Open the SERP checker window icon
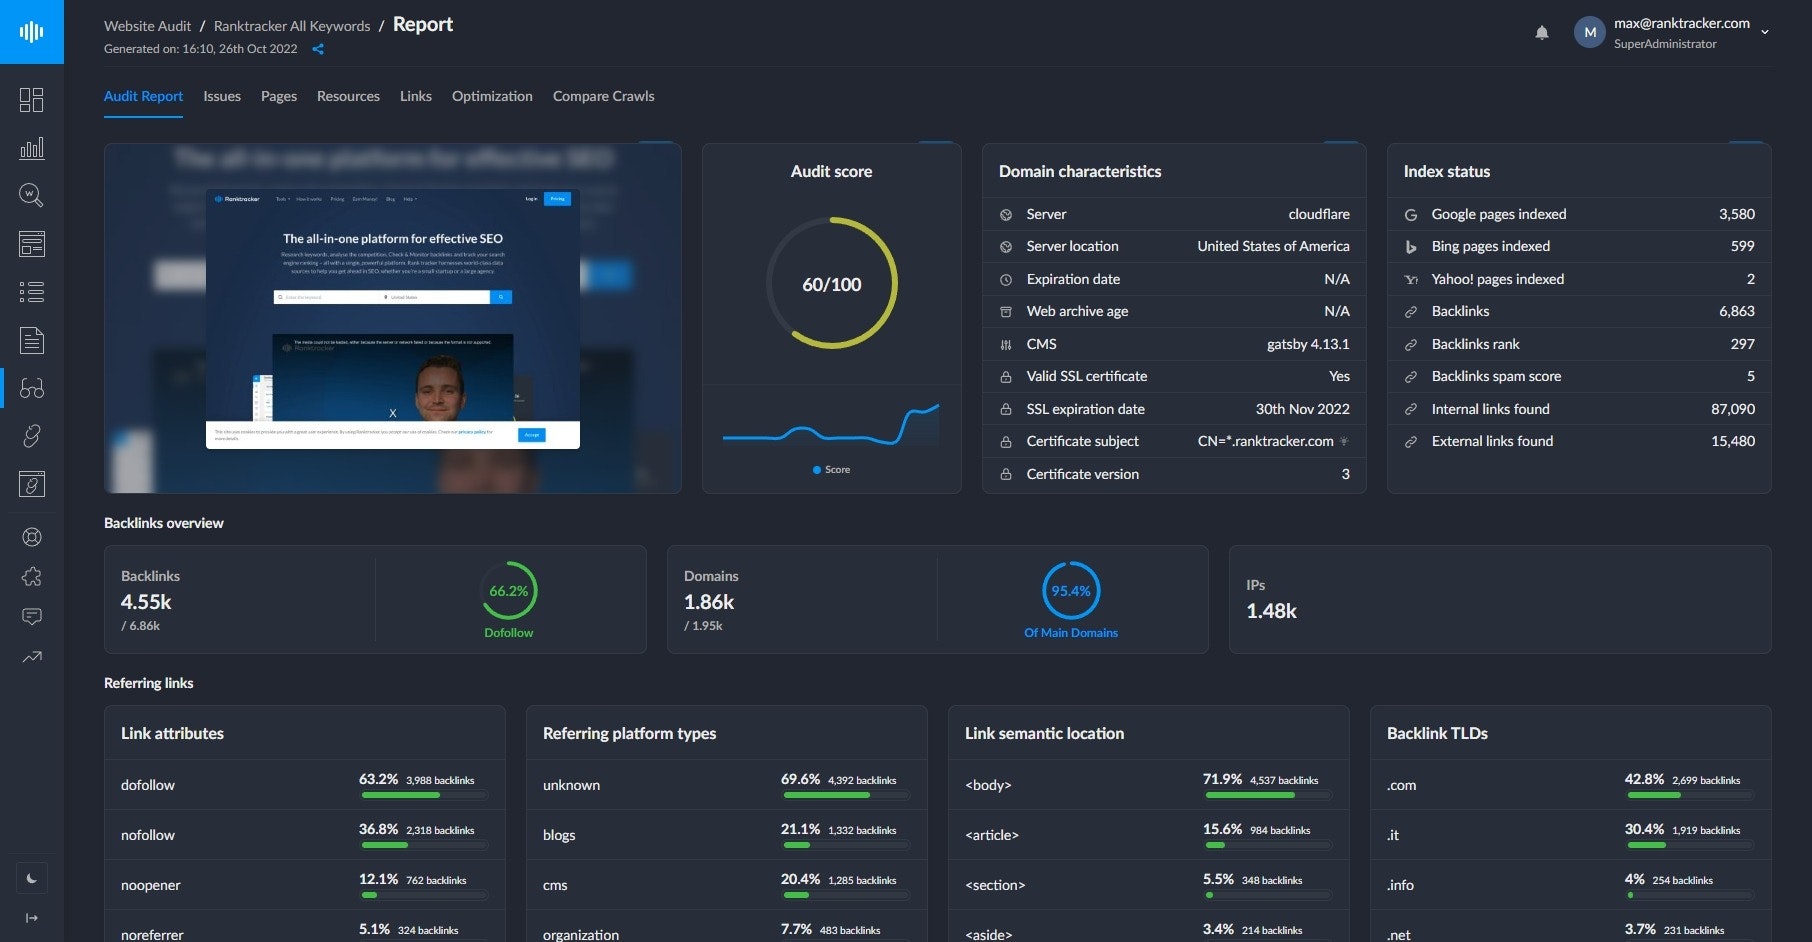Viewport: 1812px width, 942px height. [x=32, y=244]
